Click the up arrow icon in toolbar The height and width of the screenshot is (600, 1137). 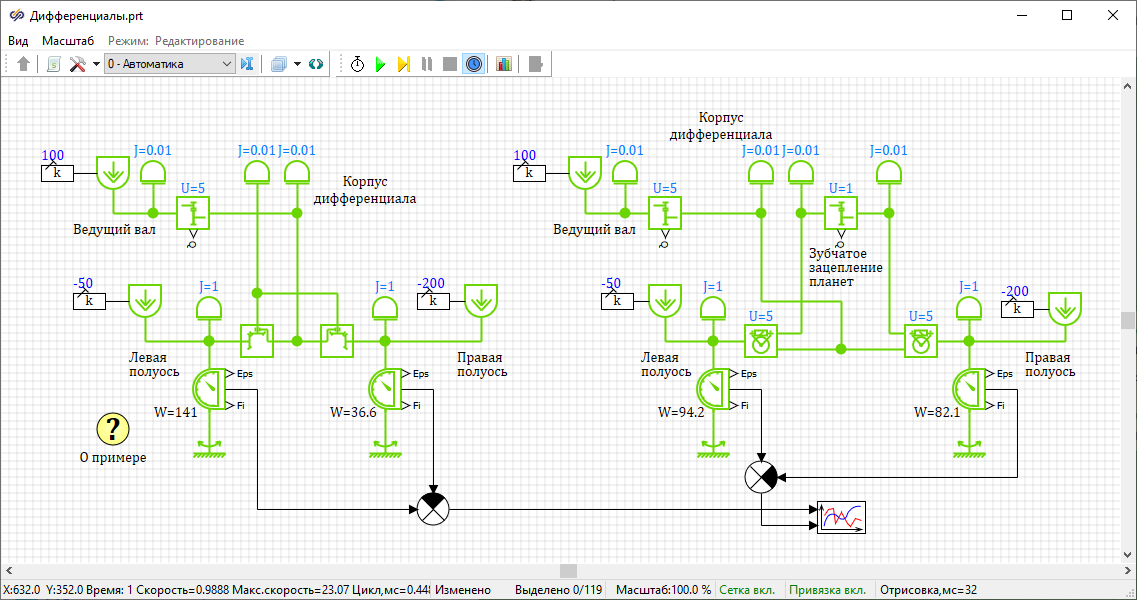pos(24,64)
